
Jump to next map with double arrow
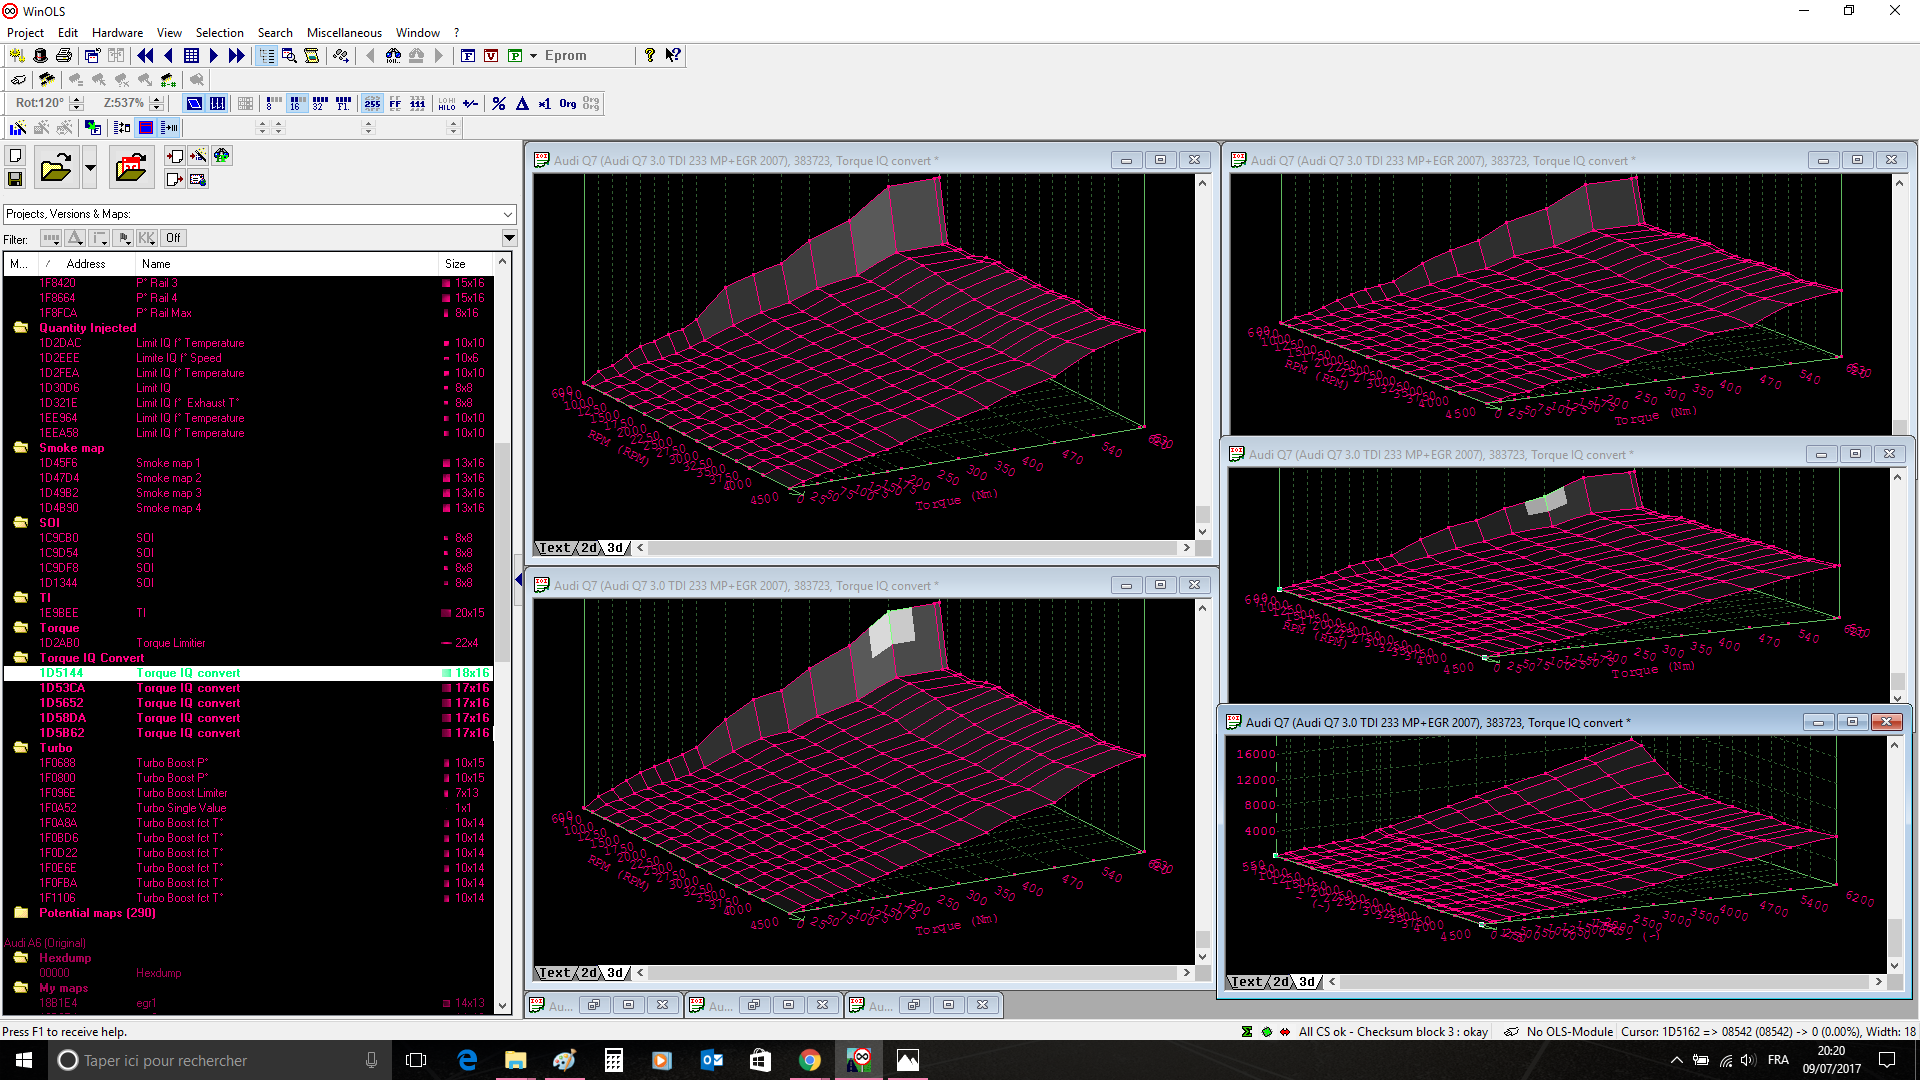click(x=236, y=56)
